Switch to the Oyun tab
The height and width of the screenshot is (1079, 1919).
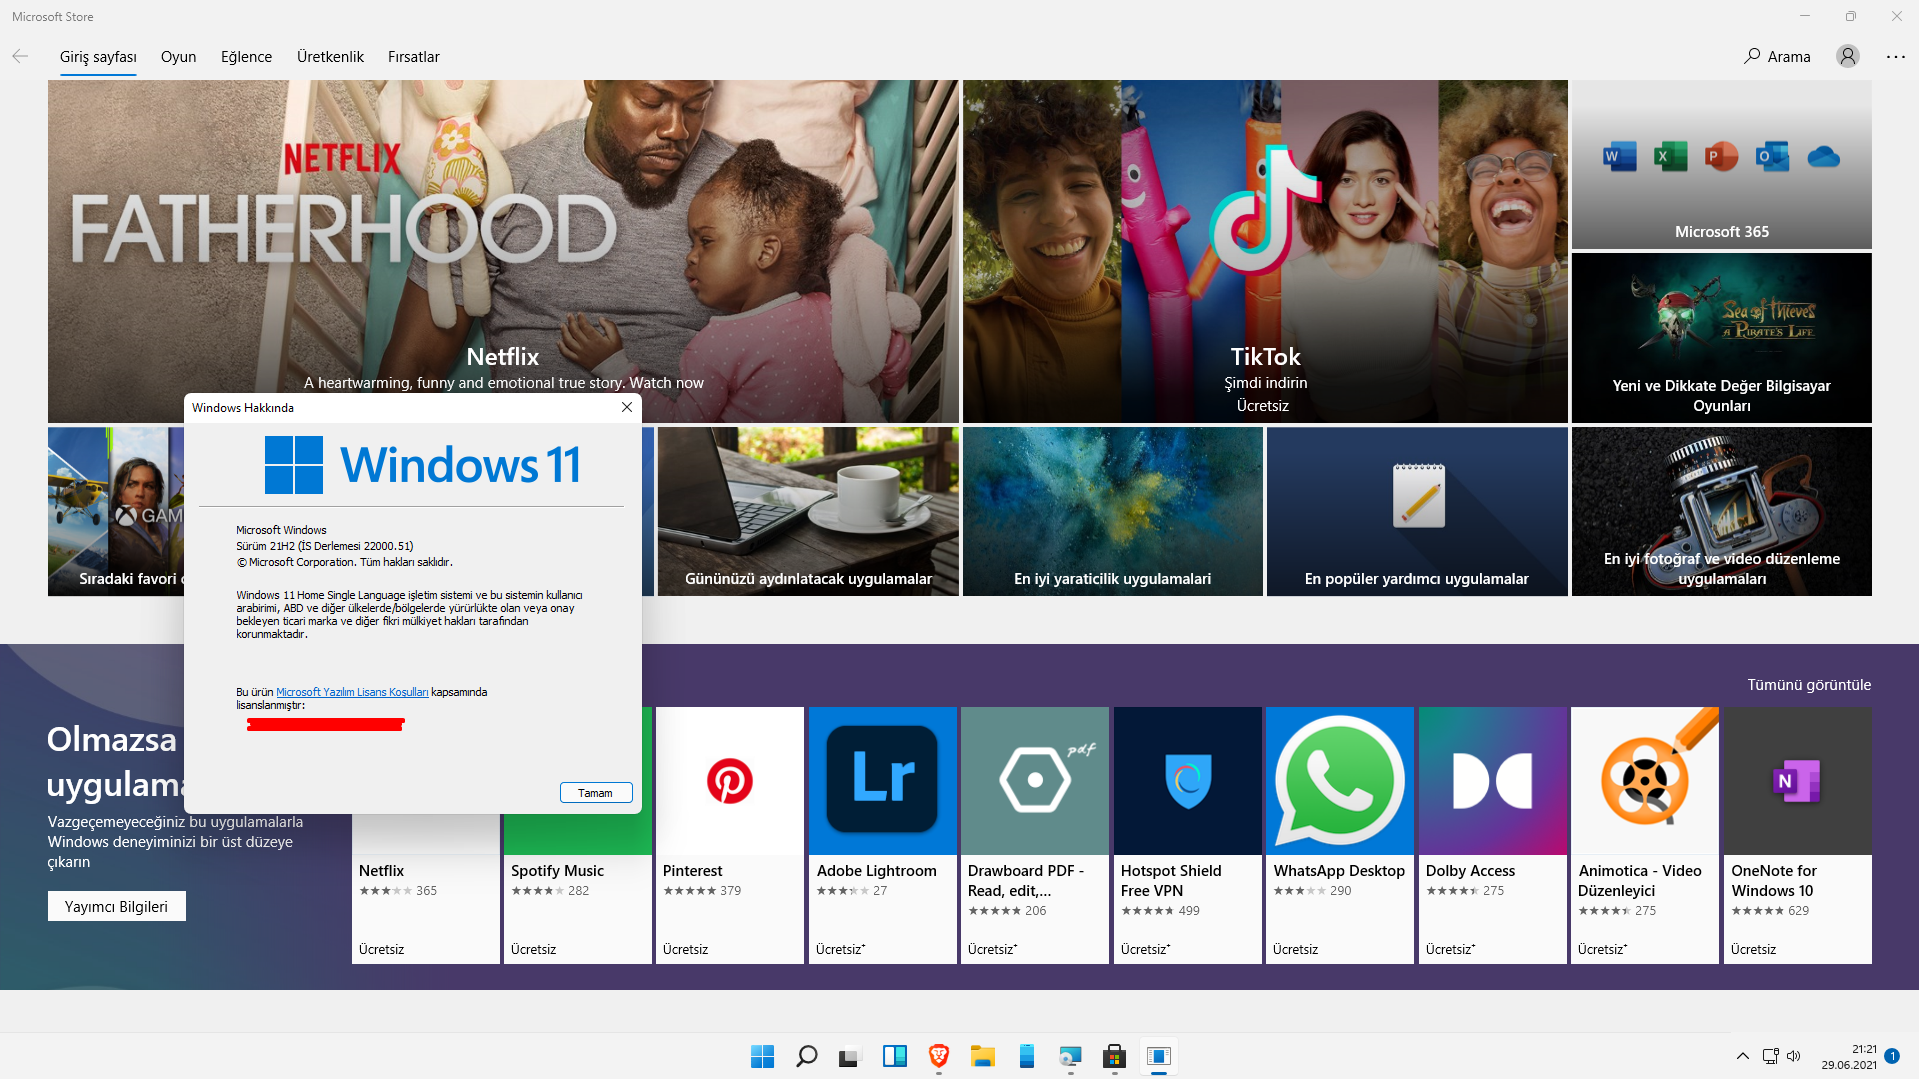pos(178,57)
